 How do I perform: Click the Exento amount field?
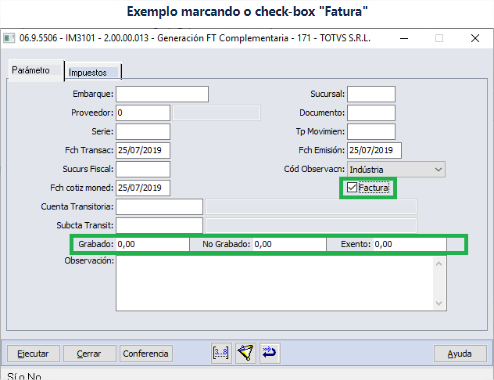(x=409, y=244)
